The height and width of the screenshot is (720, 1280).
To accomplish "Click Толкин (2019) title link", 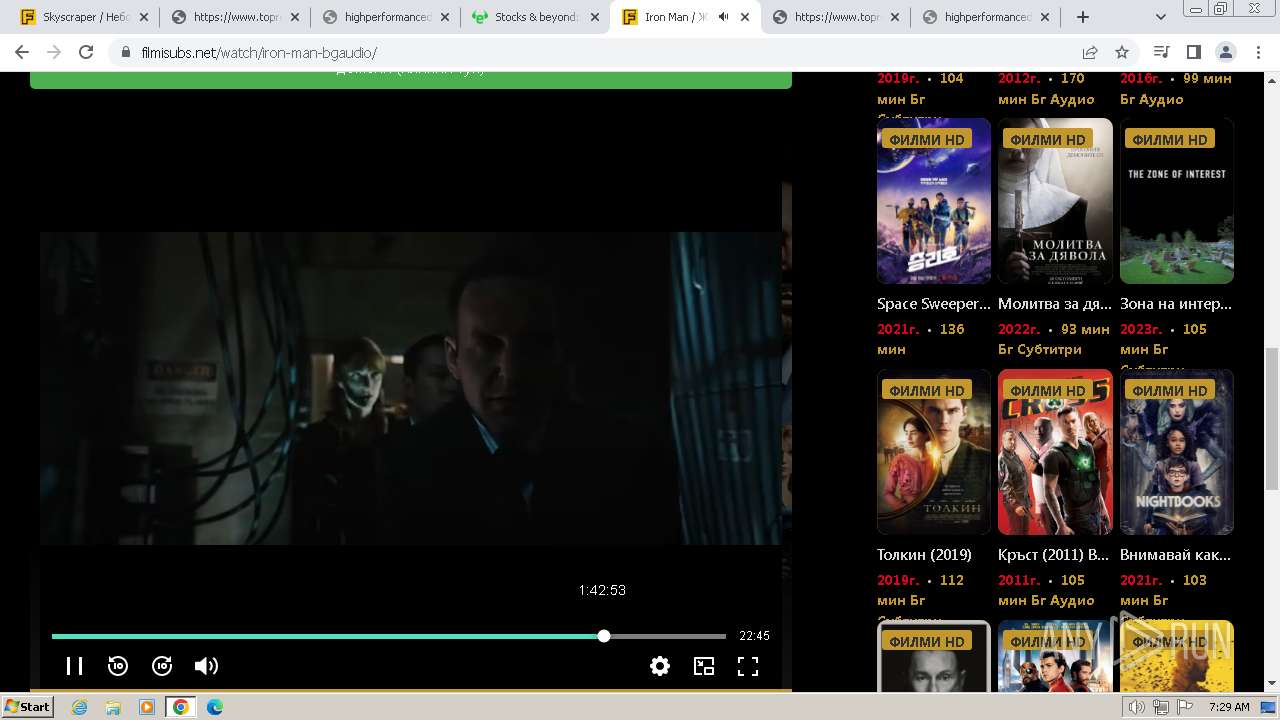I will [924, 555].
